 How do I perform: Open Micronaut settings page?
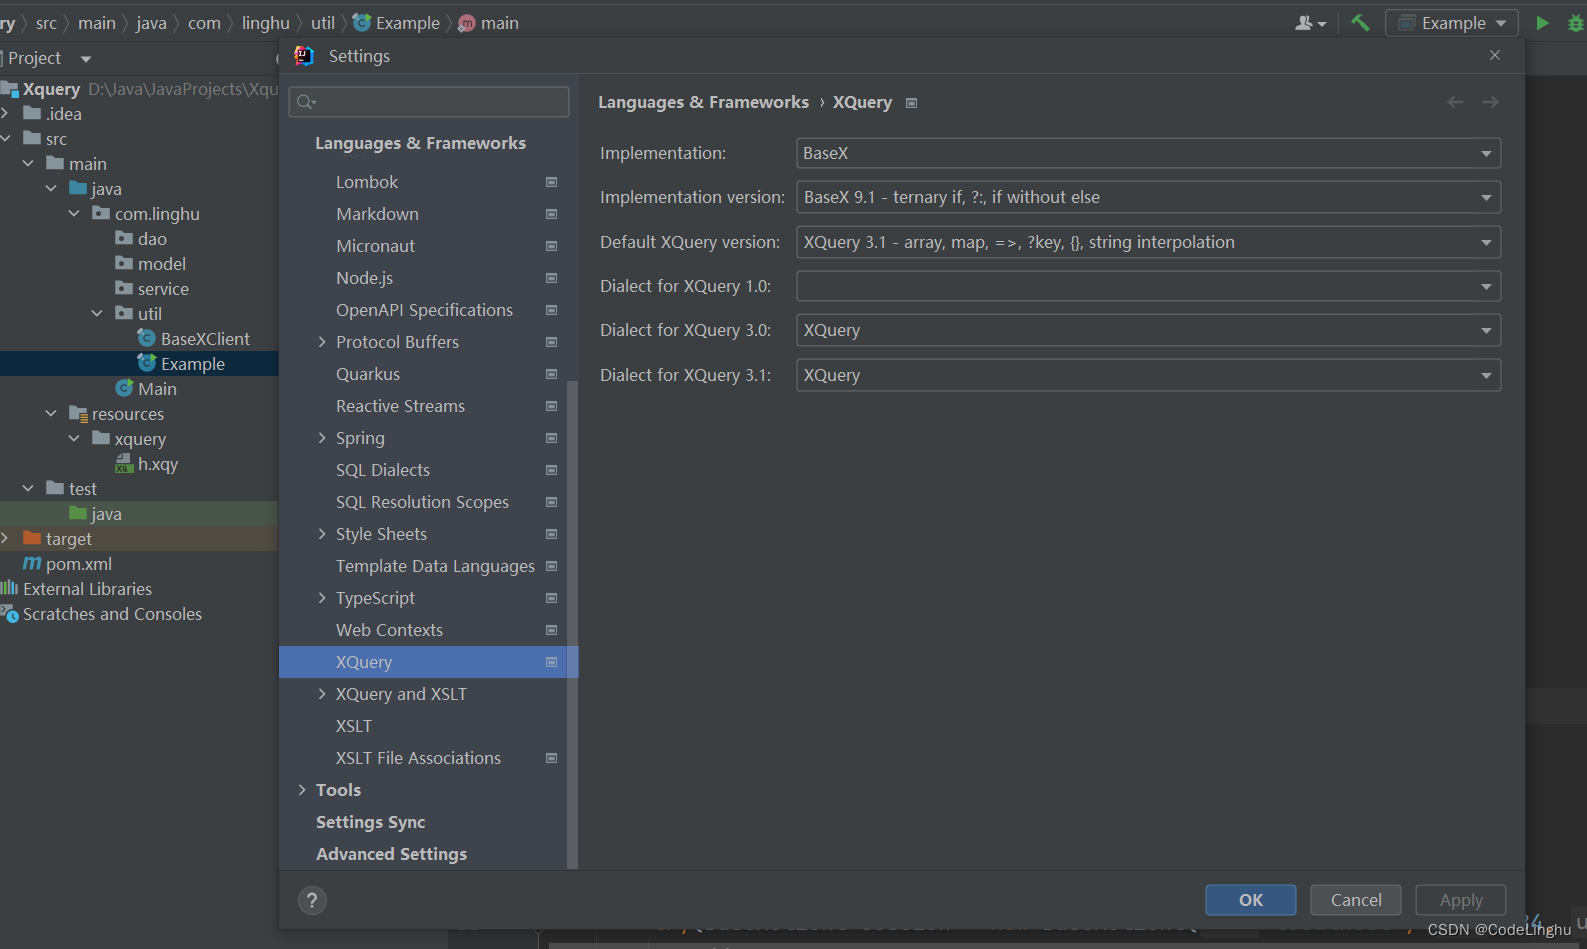(375, 246)
